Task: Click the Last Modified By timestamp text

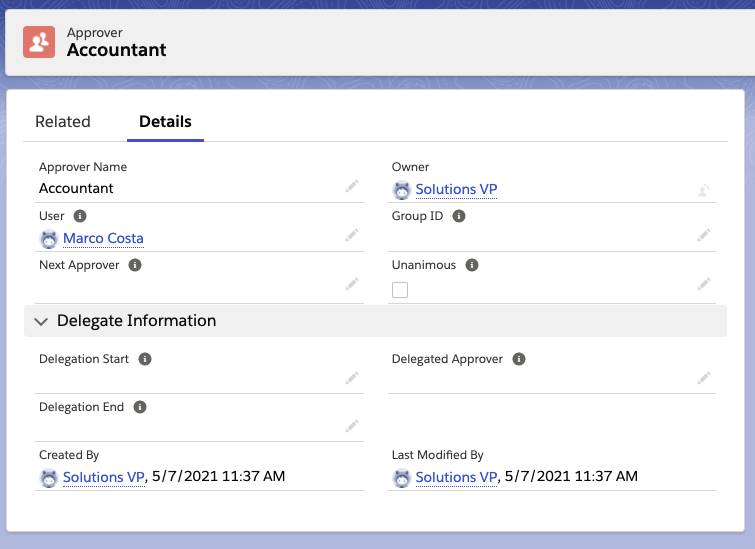Action: coord(571,476)
